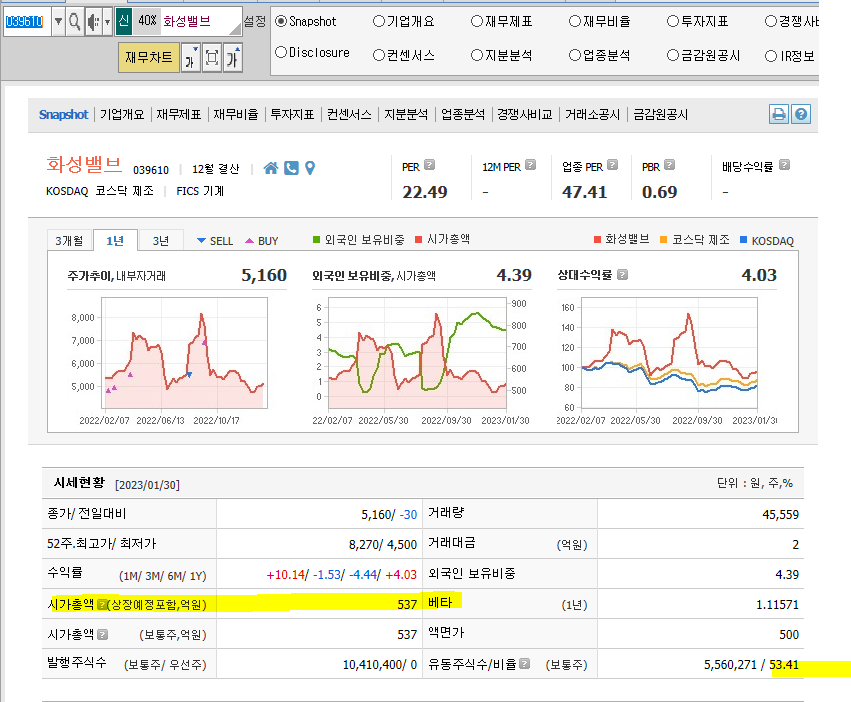Image resolution: width=851 pixels, height=702 pixels.
Task: Select the IR정보 radio button
Action: click(x=771, y=56)
